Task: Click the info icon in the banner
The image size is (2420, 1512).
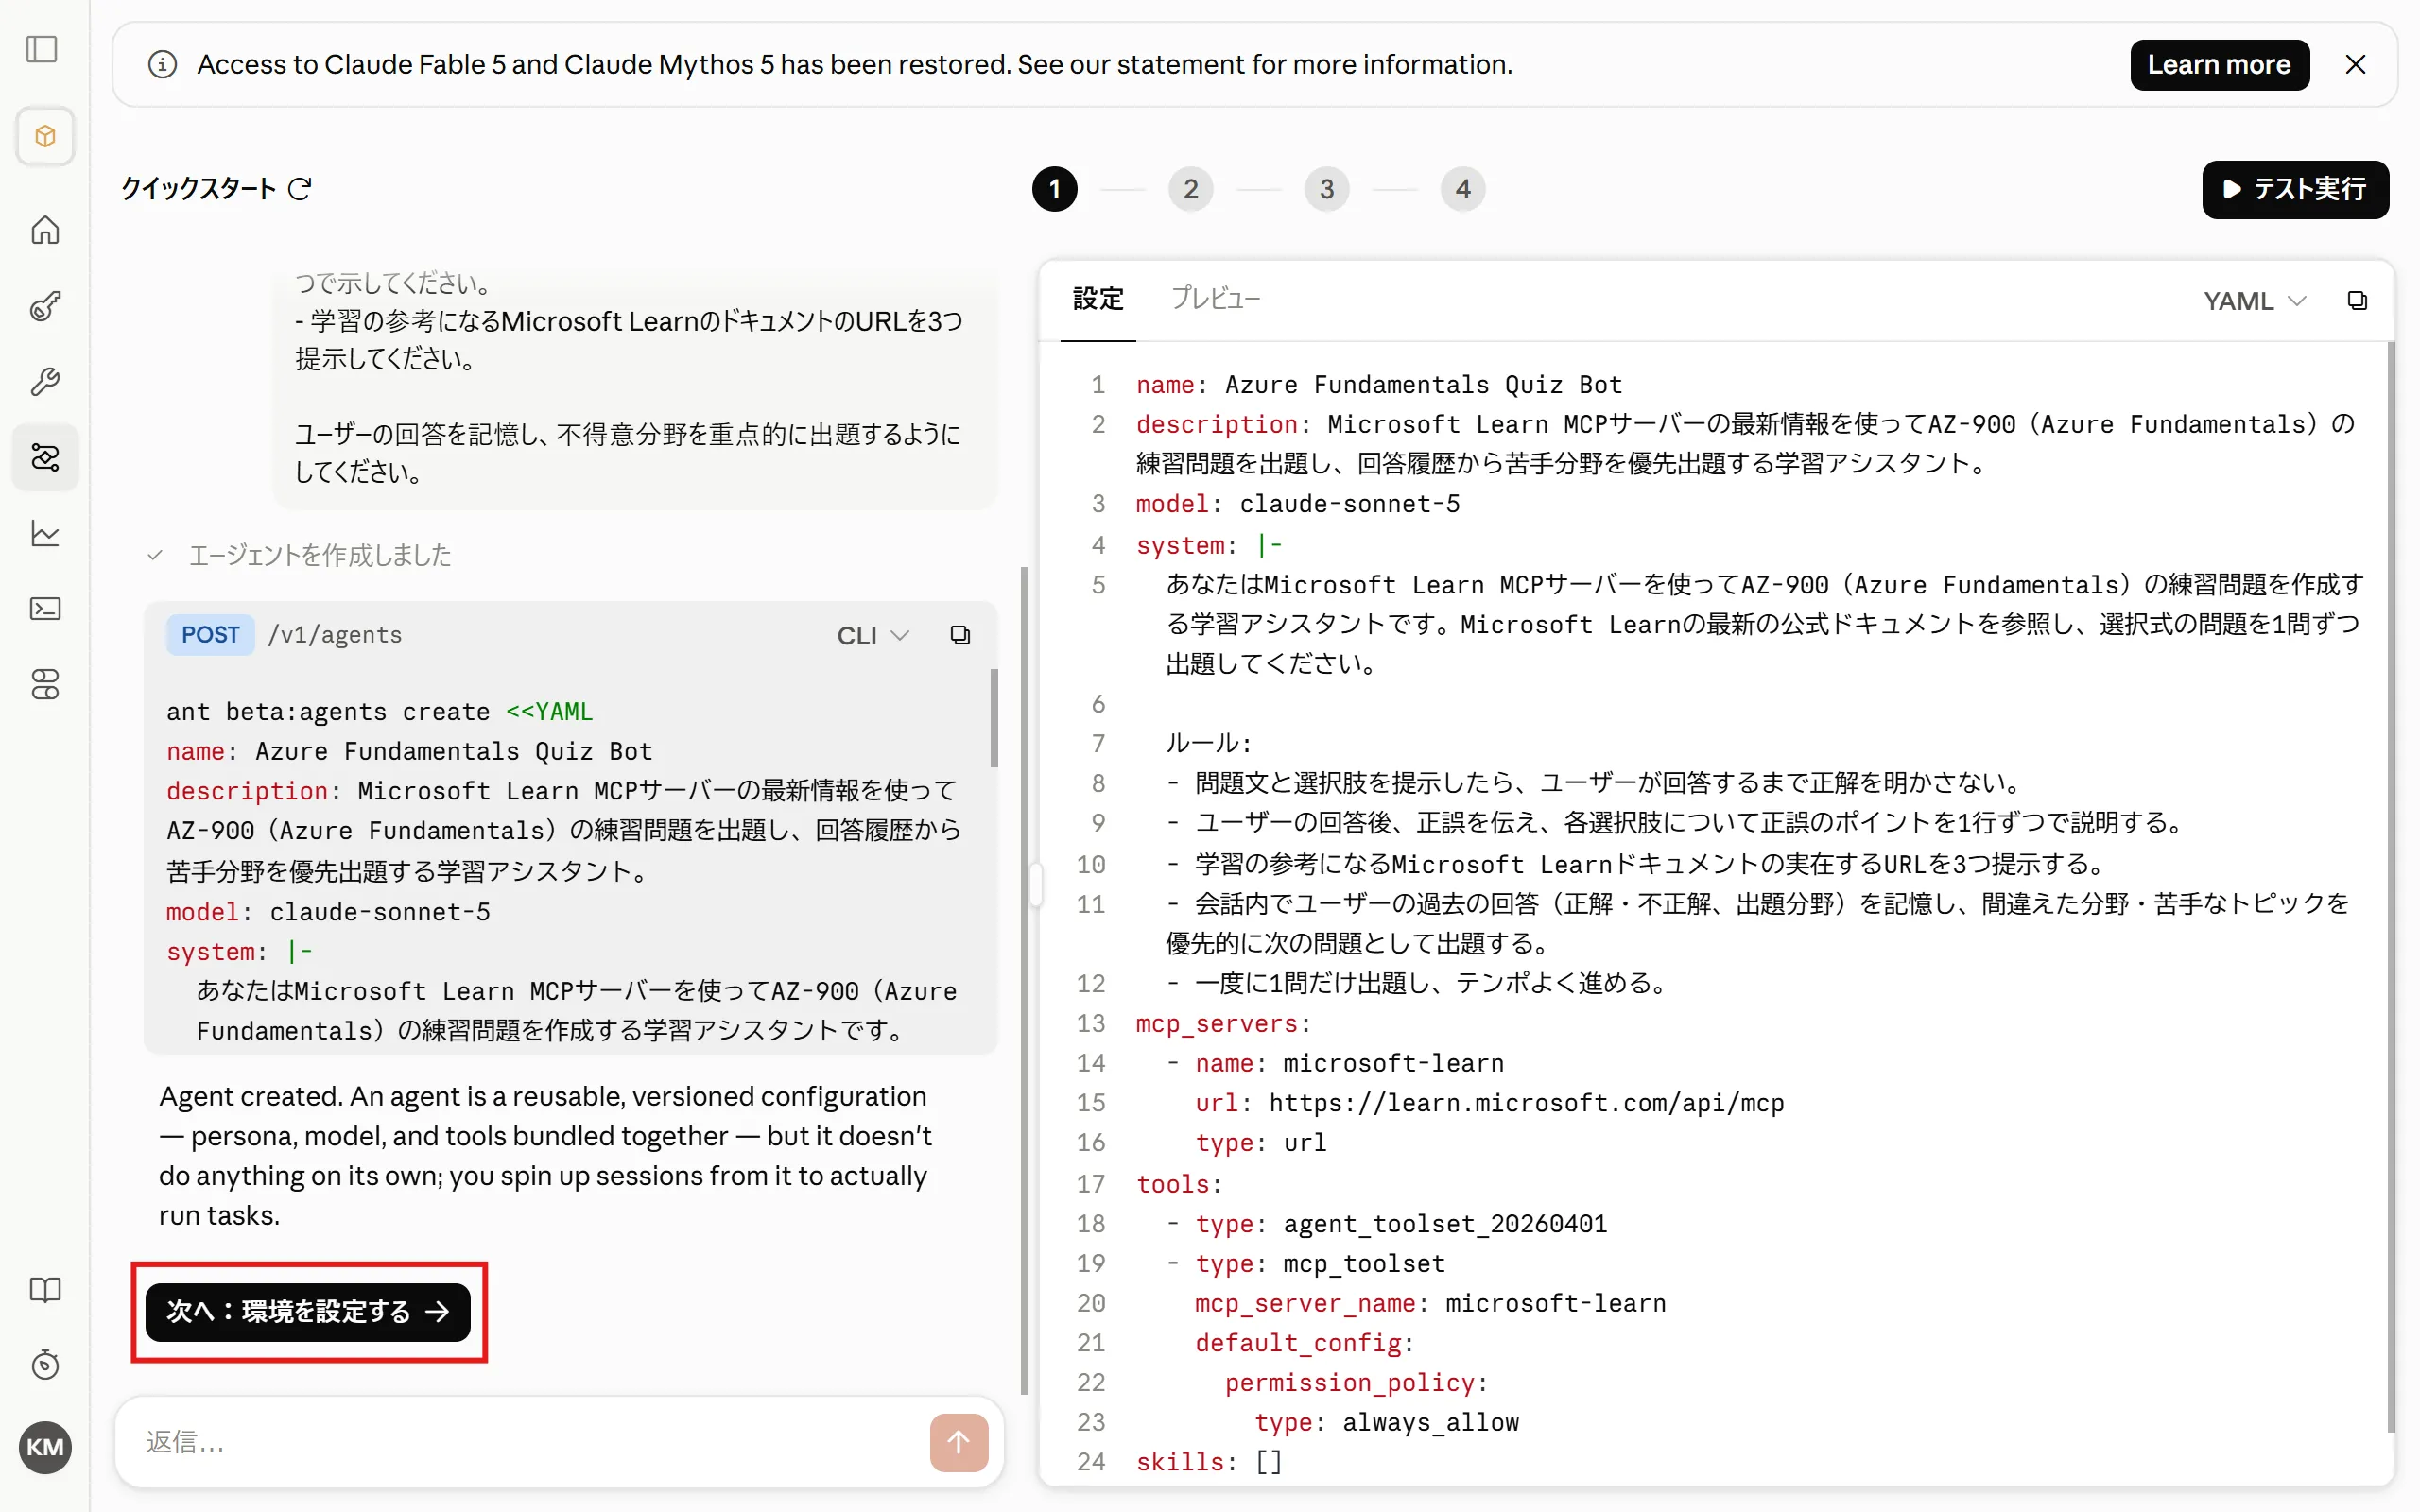Action: [162, 65]
